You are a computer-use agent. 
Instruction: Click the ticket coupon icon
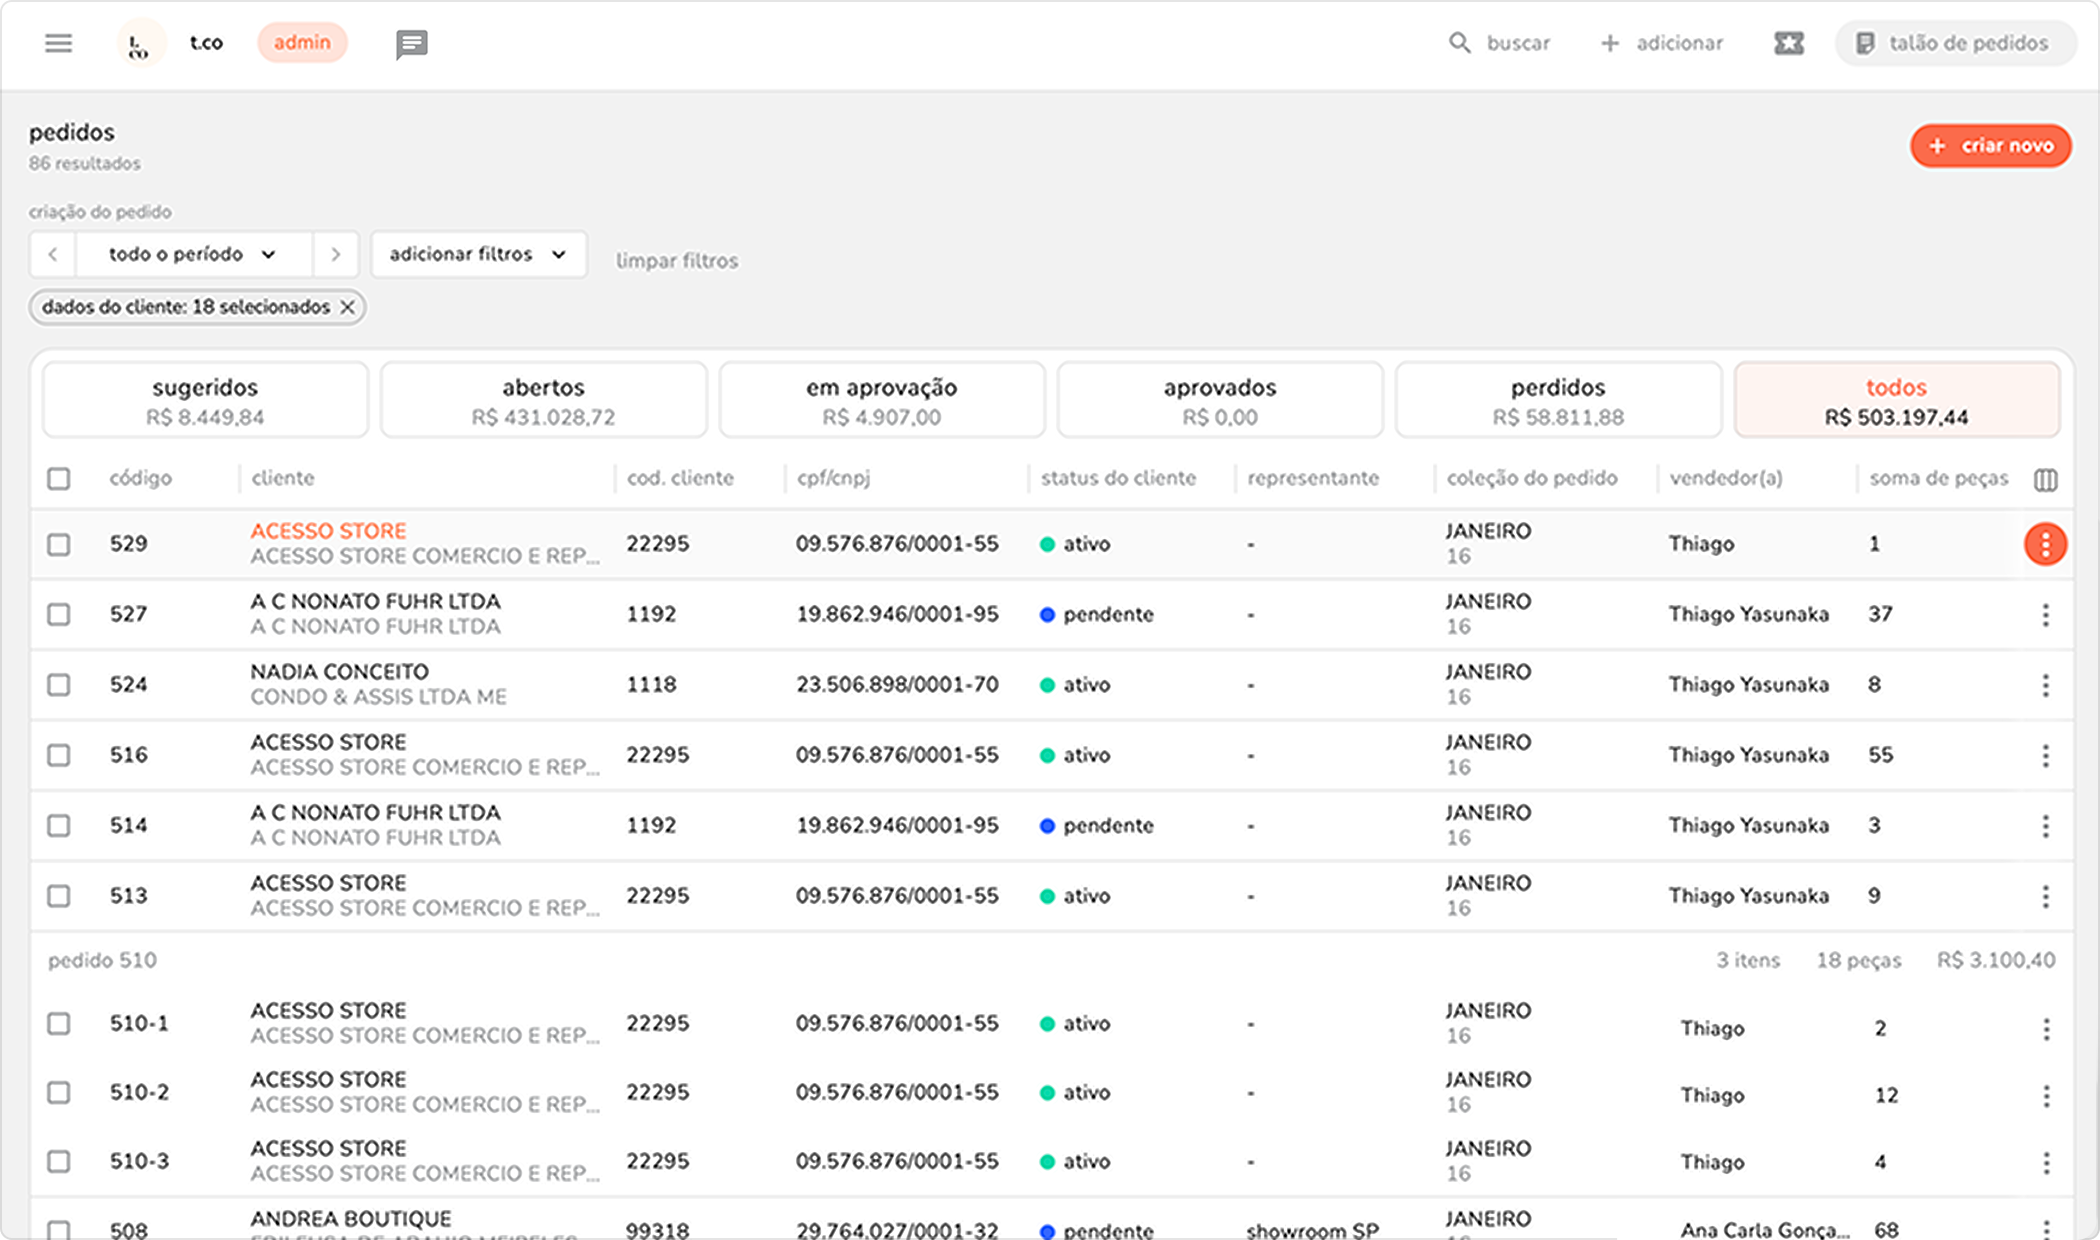pos(1789,43)
